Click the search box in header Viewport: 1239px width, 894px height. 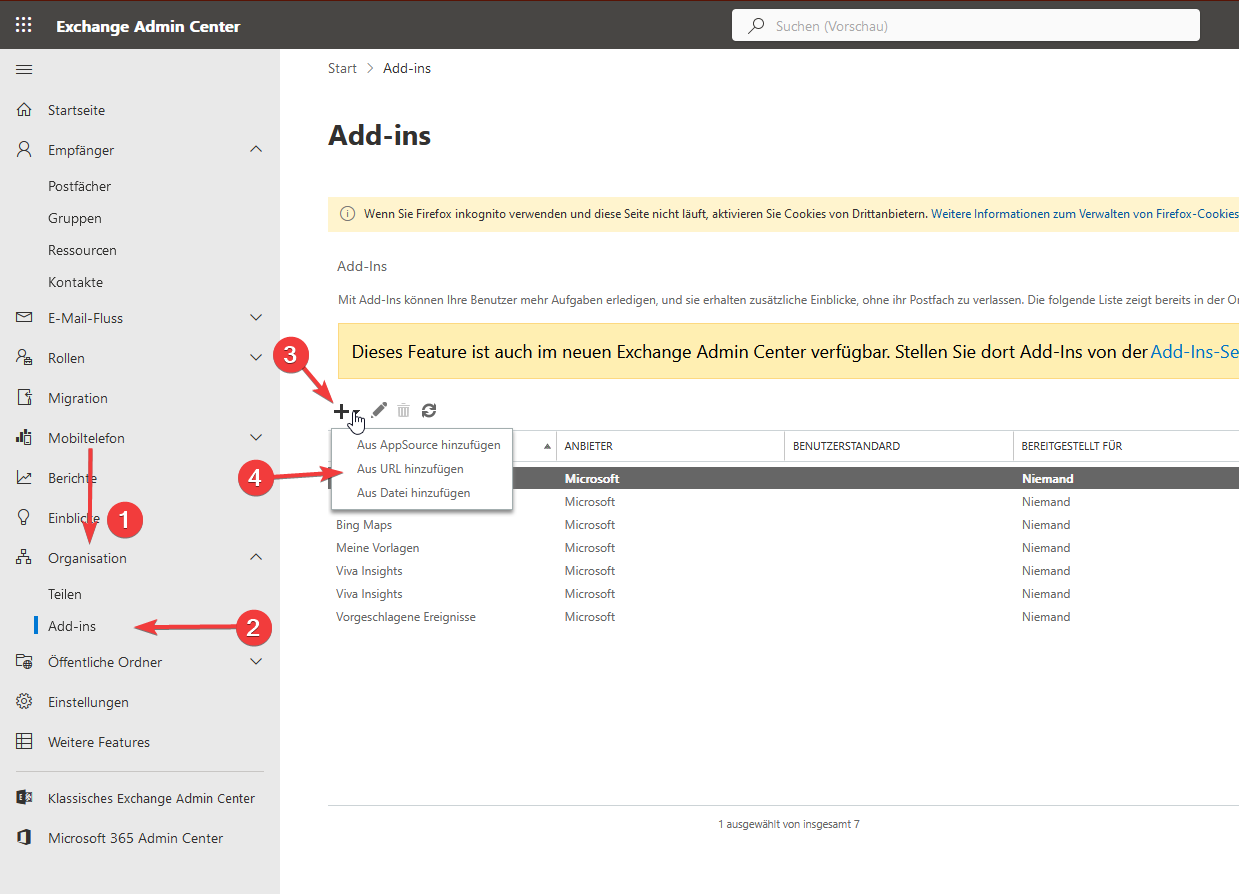[965, 26]
